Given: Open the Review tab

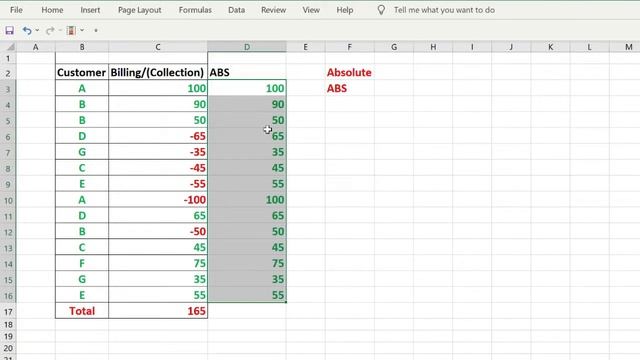Looking at the screenshot, I should (273, 10).
